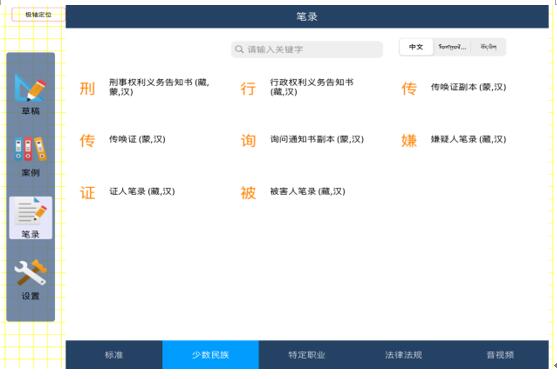The image size is (557, 379).
Task: Open 设置 wrench and hammer icon
Action: coord(30,272)
